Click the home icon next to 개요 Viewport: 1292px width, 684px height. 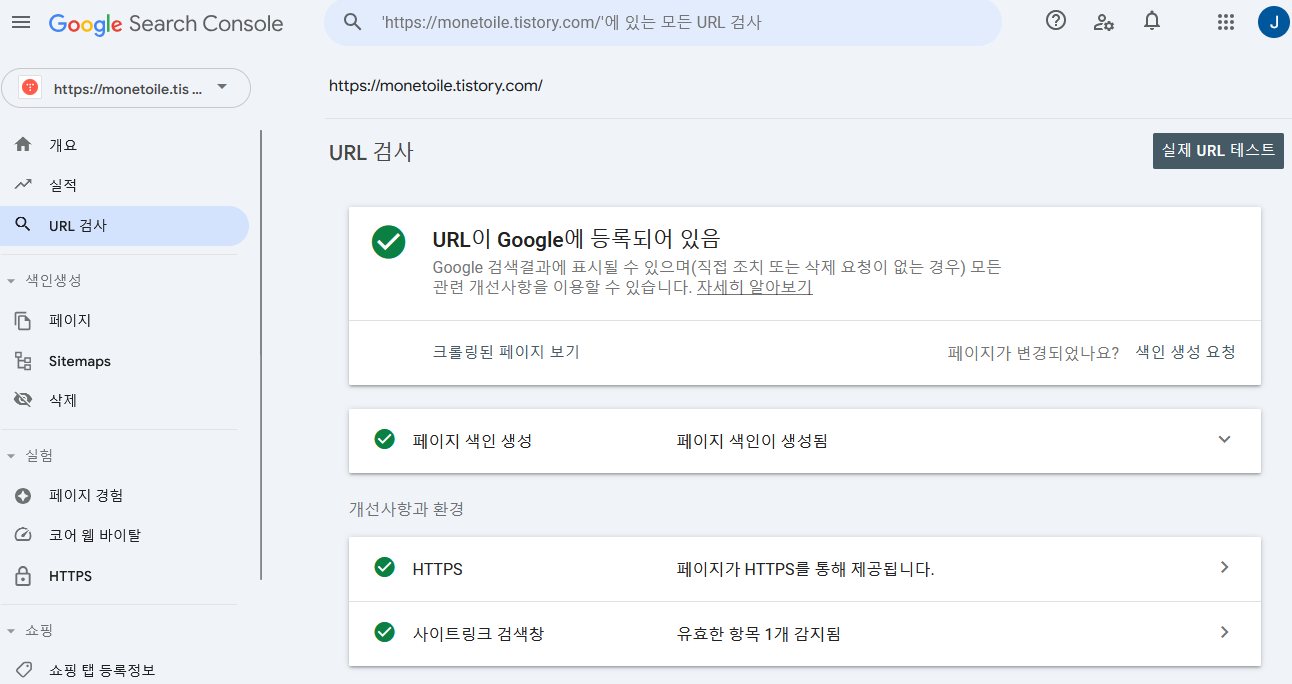[23, 145]
